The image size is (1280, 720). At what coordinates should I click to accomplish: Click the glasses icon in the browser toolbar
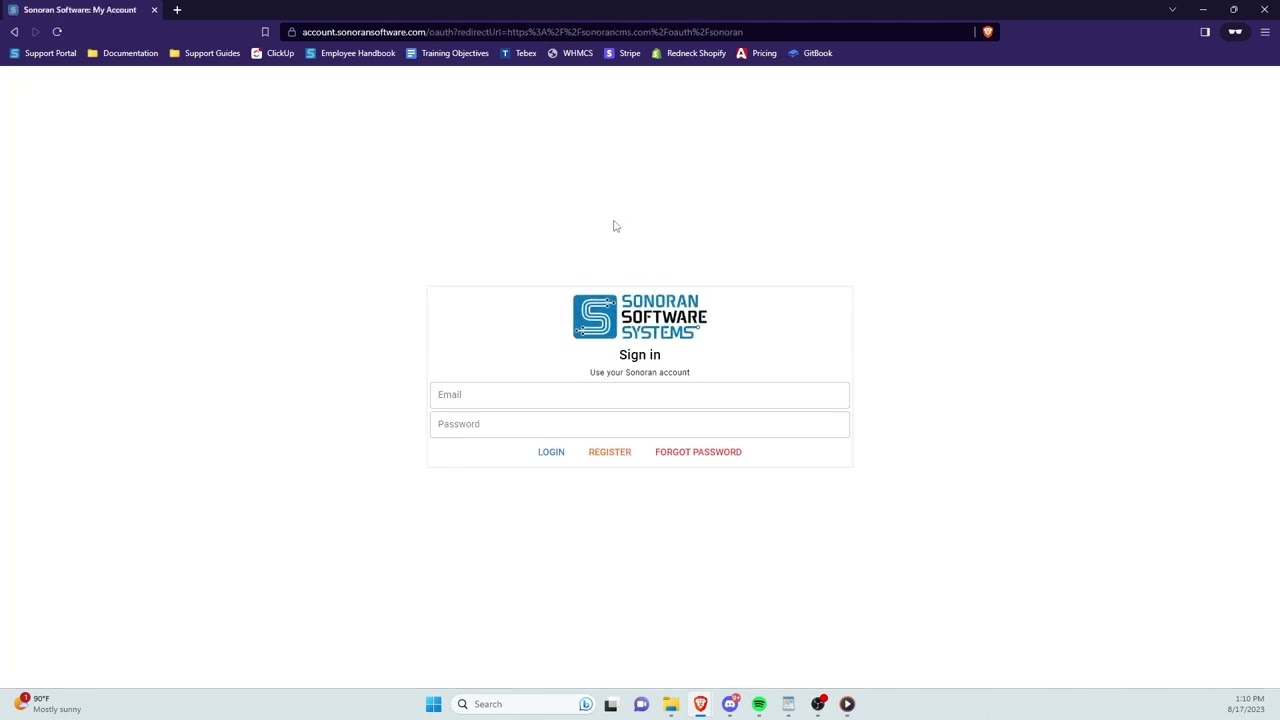click(1235, 32)
